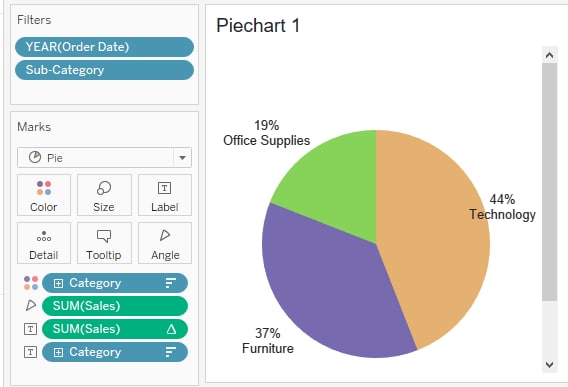Expand the Category color pill hierarchy
This screenshot has width=568, height=387.
tap(58, 283)
